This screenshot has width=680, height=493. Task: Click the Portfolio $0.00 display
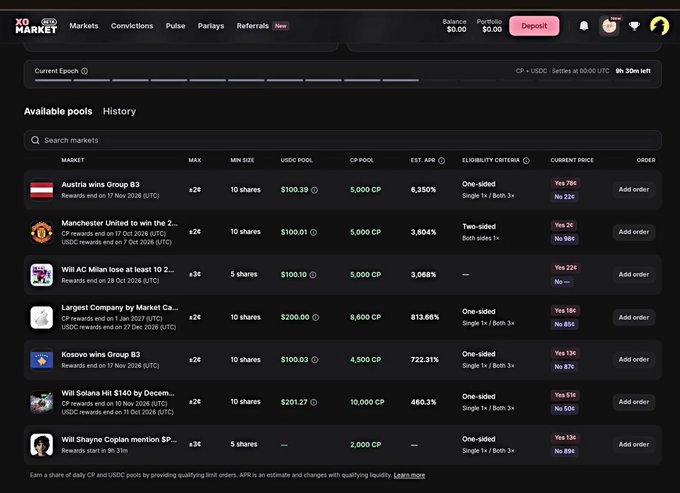[x=489, y=26]
